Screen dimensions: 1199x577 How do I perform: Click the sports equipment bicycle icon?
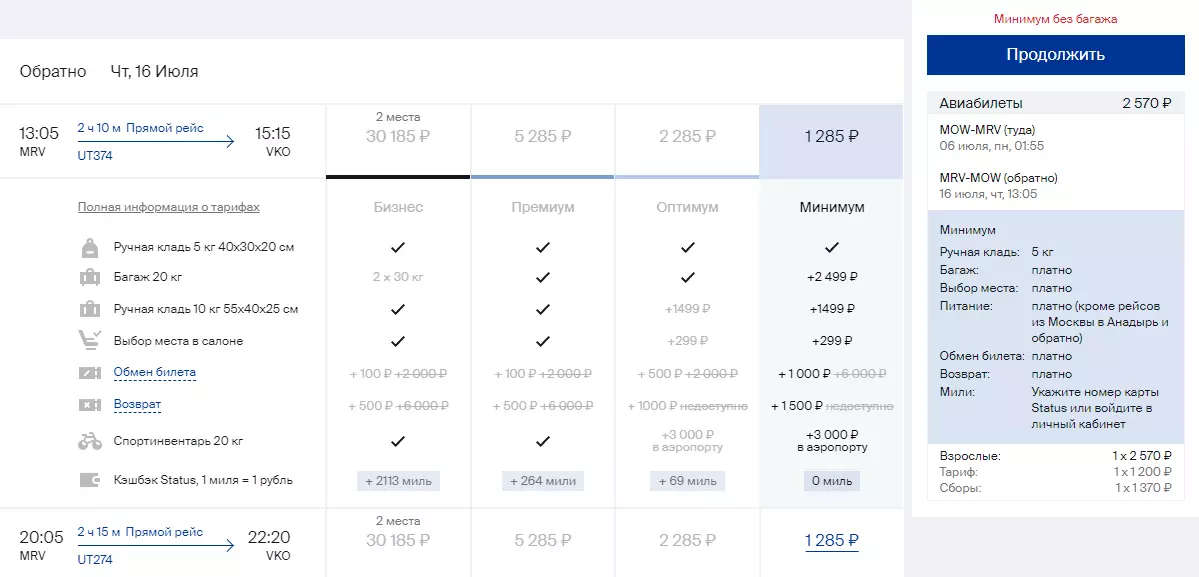90,441
